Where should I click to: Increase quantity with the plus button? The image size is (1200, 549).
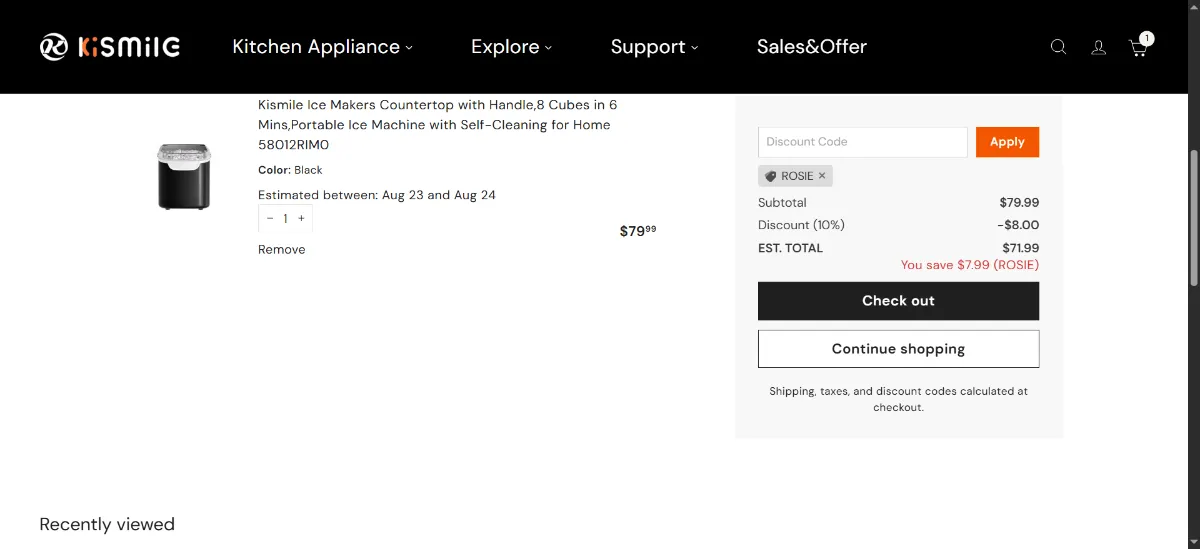click(301, 218)
